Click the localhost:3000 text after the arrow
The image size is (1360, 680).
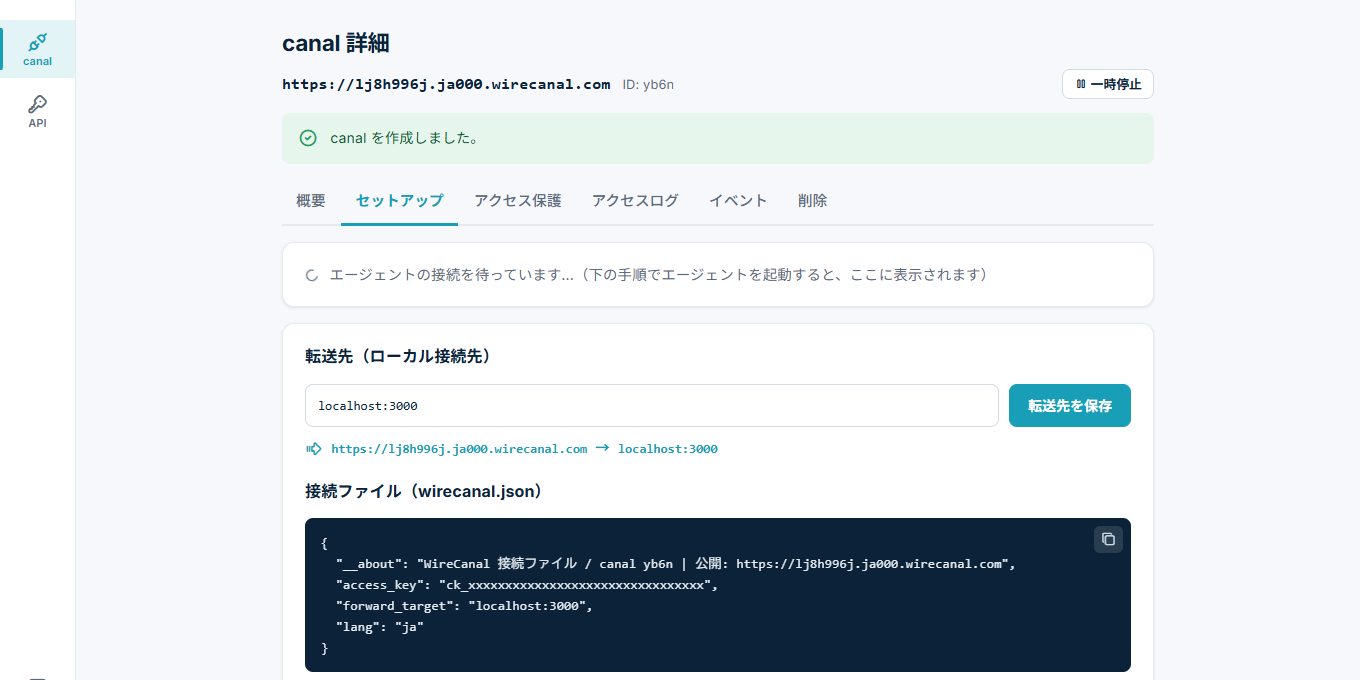pyautogui.click(x=668, y=449)
